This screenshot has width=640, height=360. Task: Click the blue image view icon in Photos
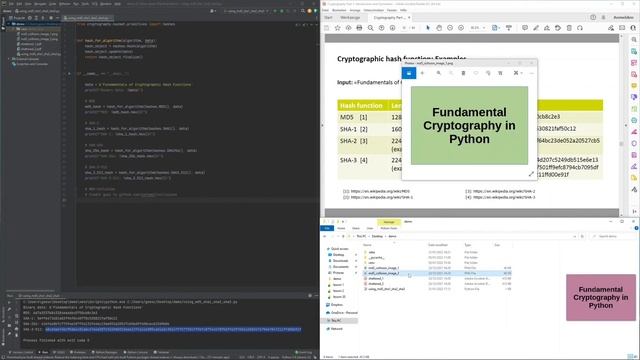409,73
